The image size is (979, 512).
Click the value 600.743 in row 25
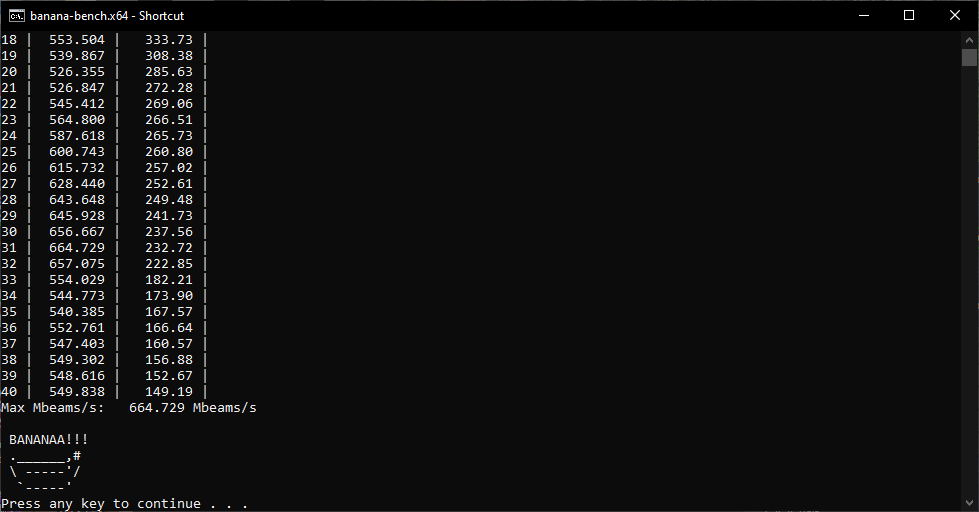[x=77, y=152]
